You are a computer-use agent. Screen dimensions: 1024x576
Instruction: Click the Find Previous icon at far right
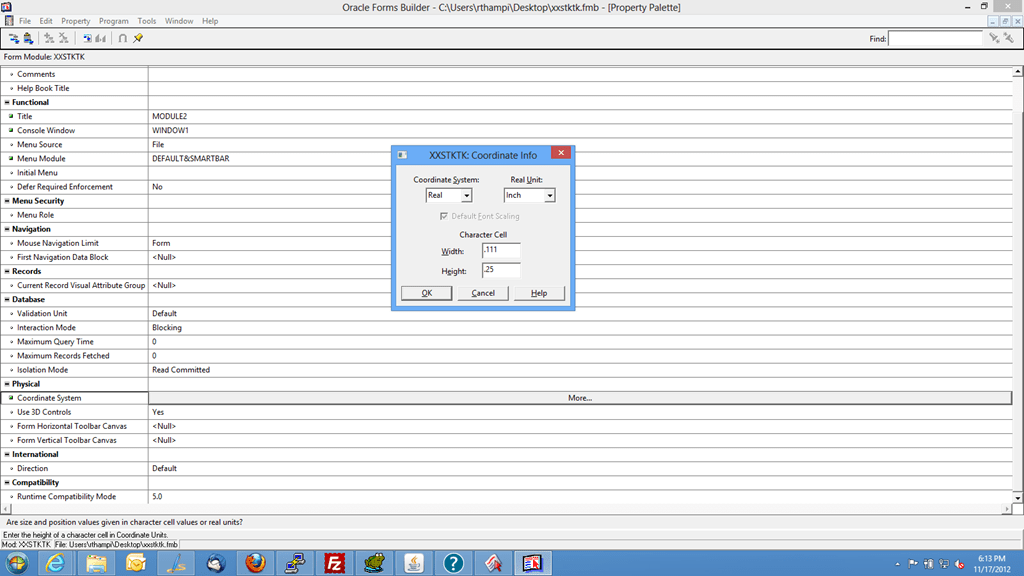[x=1009, y=39]
